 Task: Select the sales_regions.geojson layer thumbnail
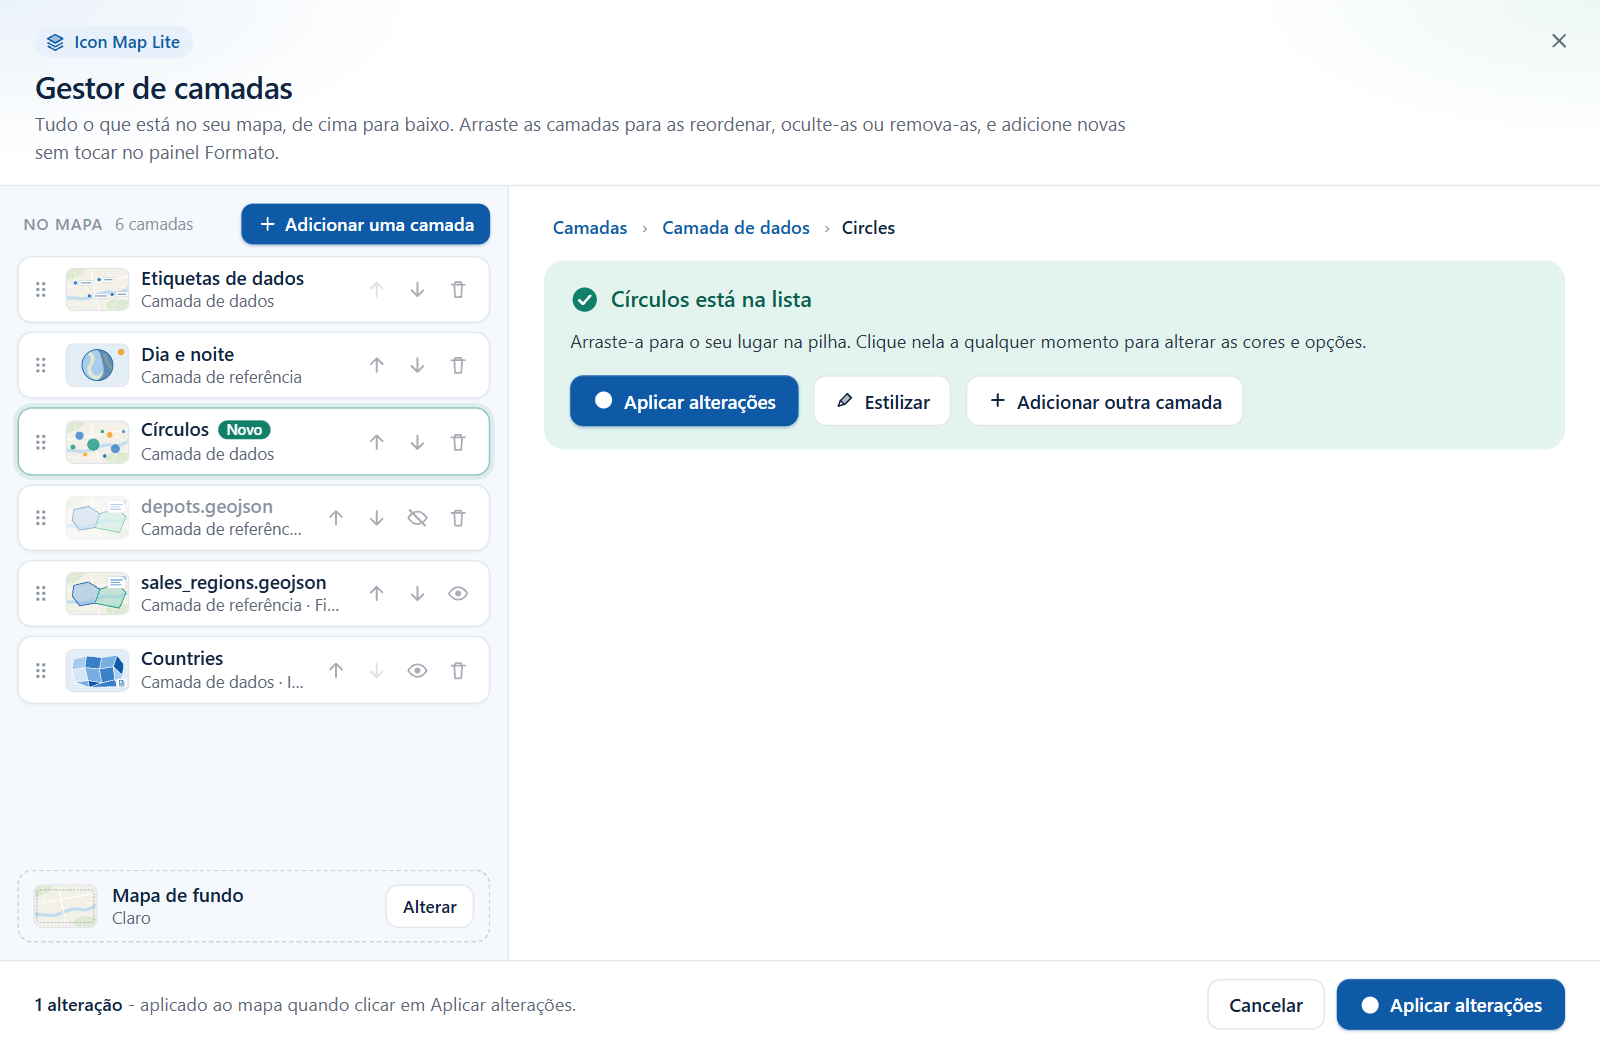point(97,594)
